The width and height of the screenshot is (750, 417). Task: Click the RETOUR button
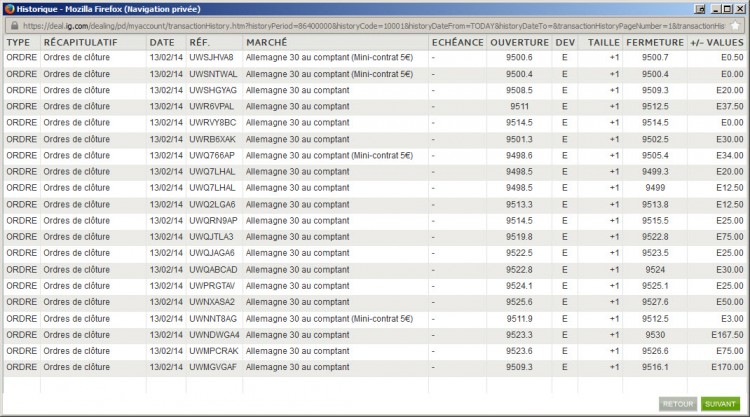tap(678, 404)
